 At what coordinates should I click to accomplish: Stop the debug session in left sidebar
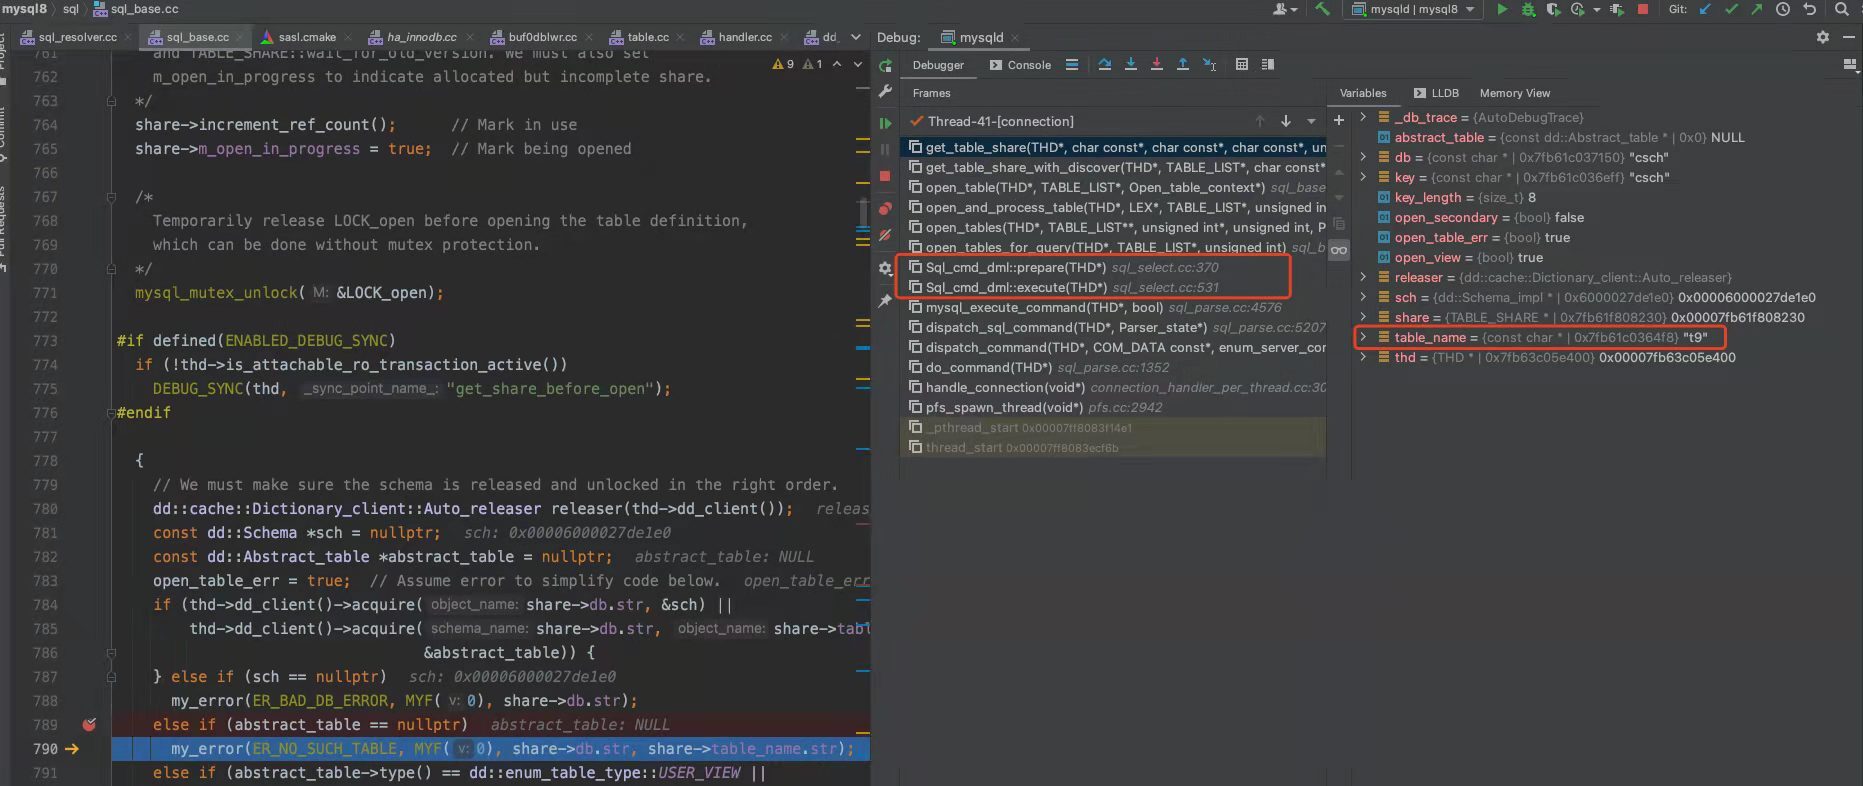point(885,176)
